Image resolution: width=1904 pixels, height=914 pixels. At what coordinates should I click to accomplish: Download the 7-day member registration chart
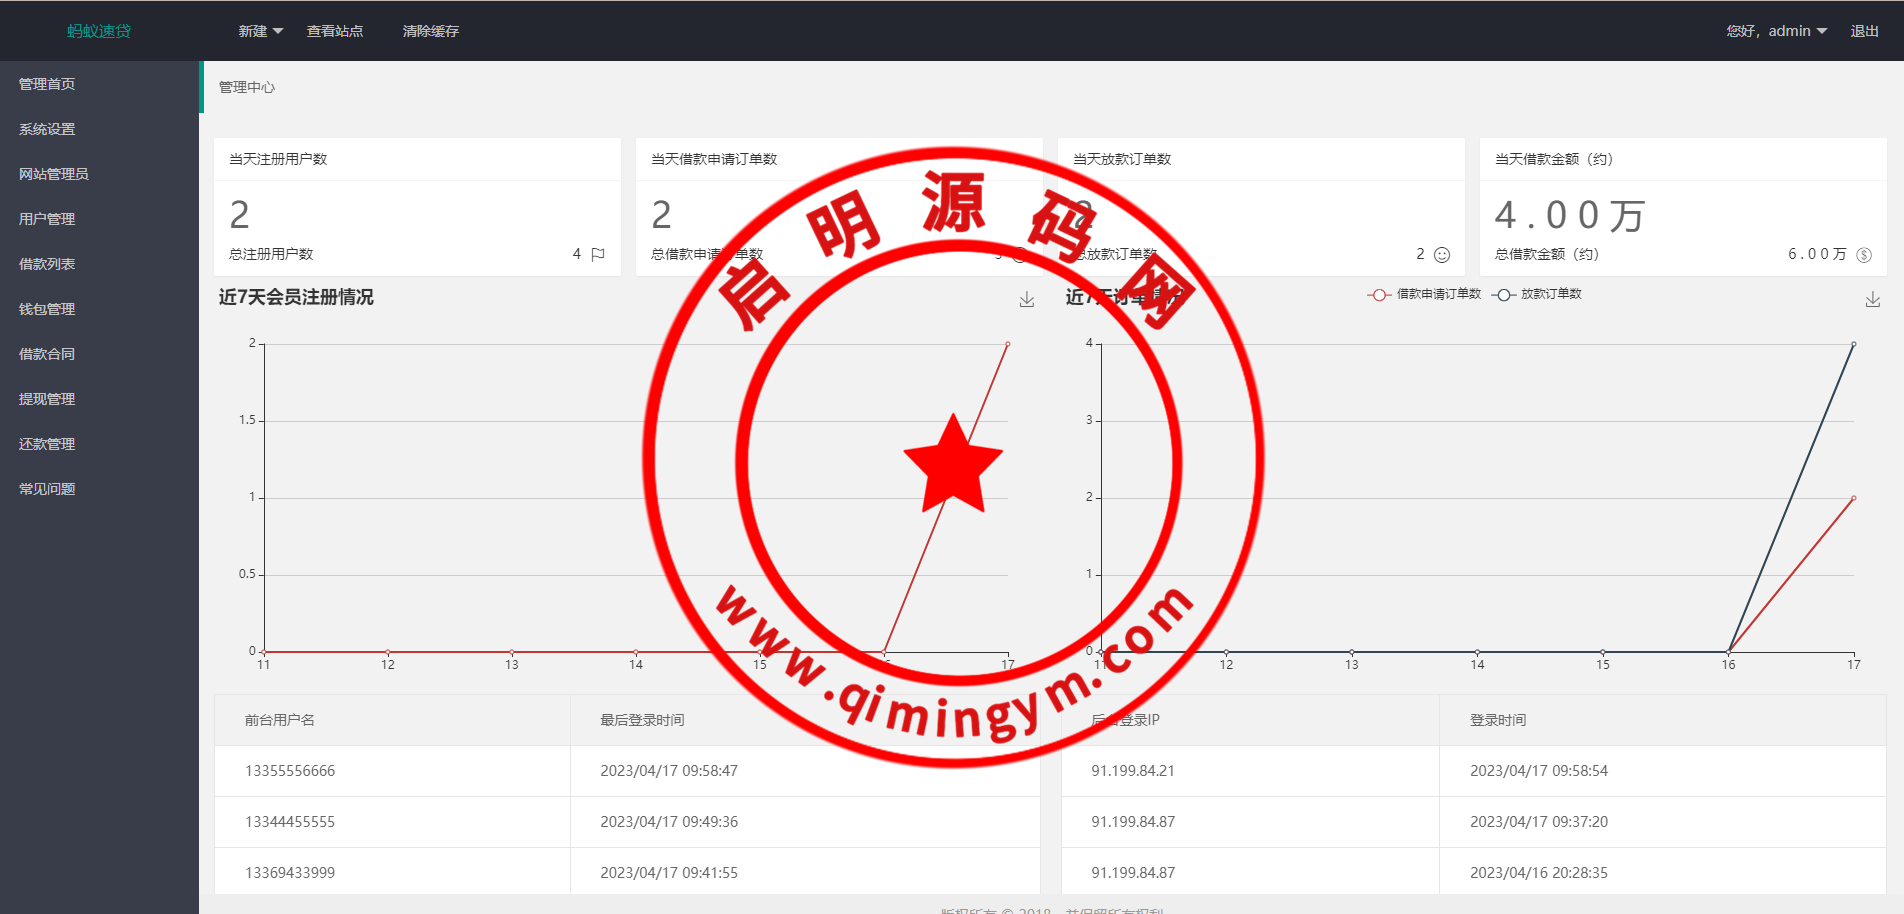1027,299
